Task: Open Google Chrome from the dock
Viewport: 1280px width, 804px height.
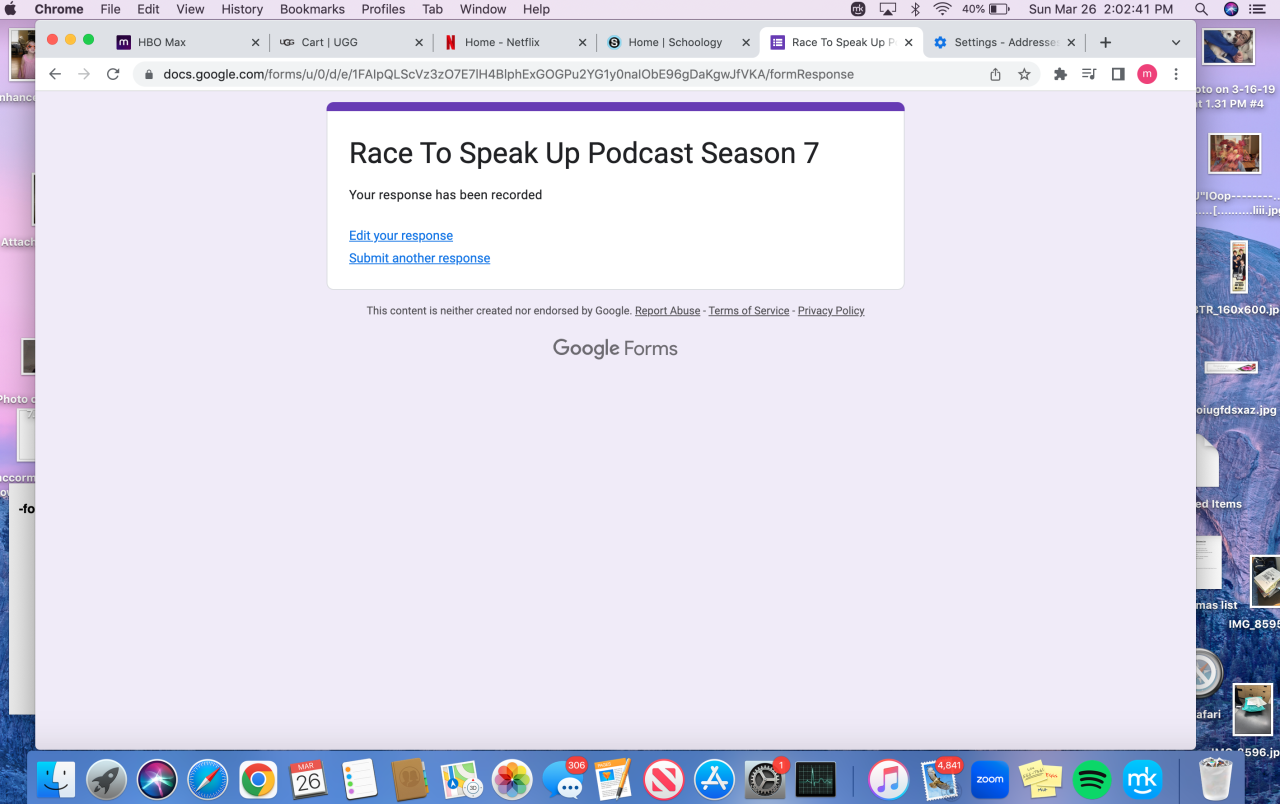Action: [258, 779]
